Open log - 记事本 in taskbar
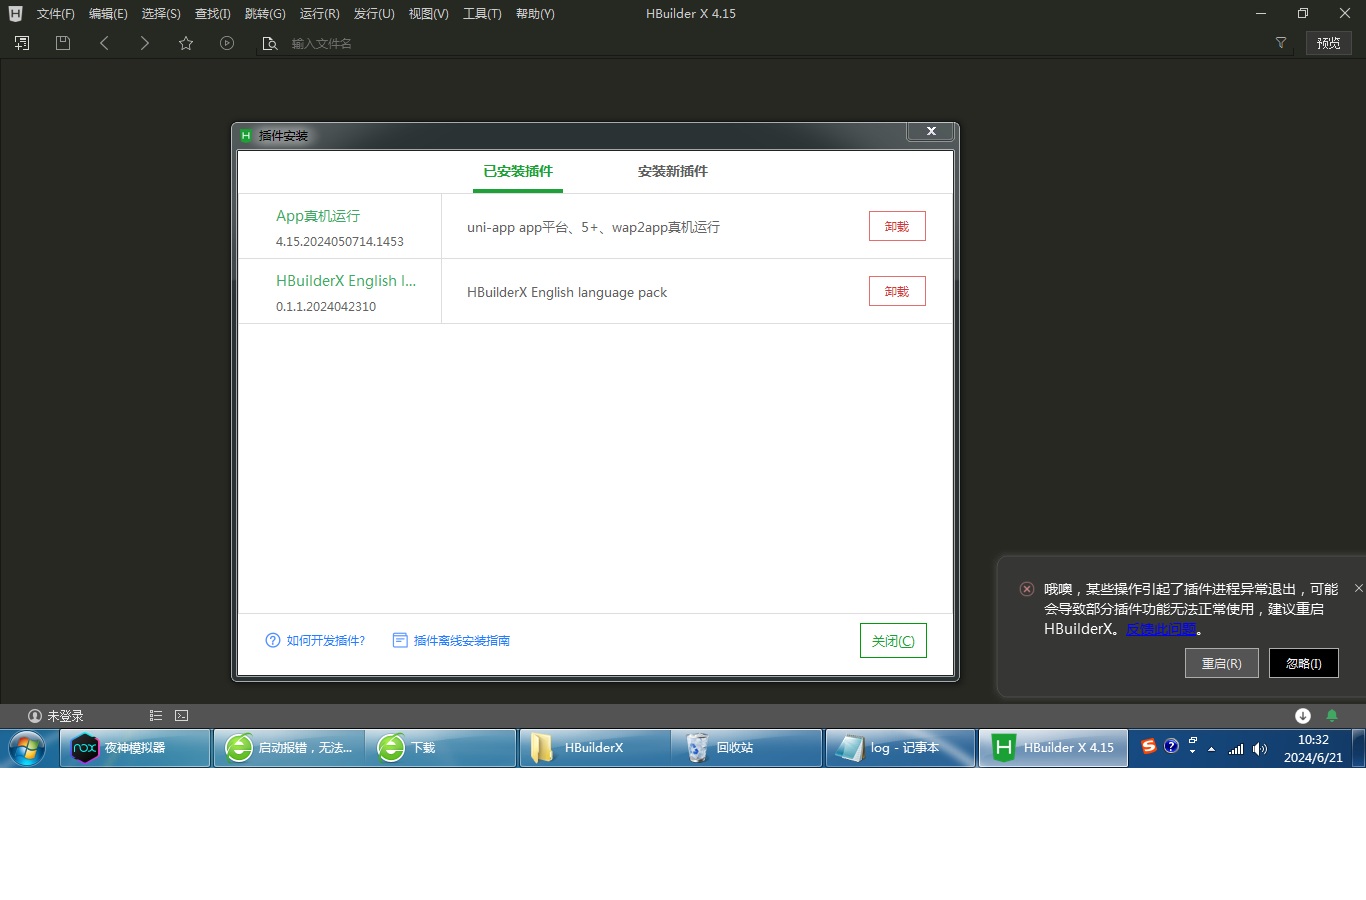 point(901,748)
